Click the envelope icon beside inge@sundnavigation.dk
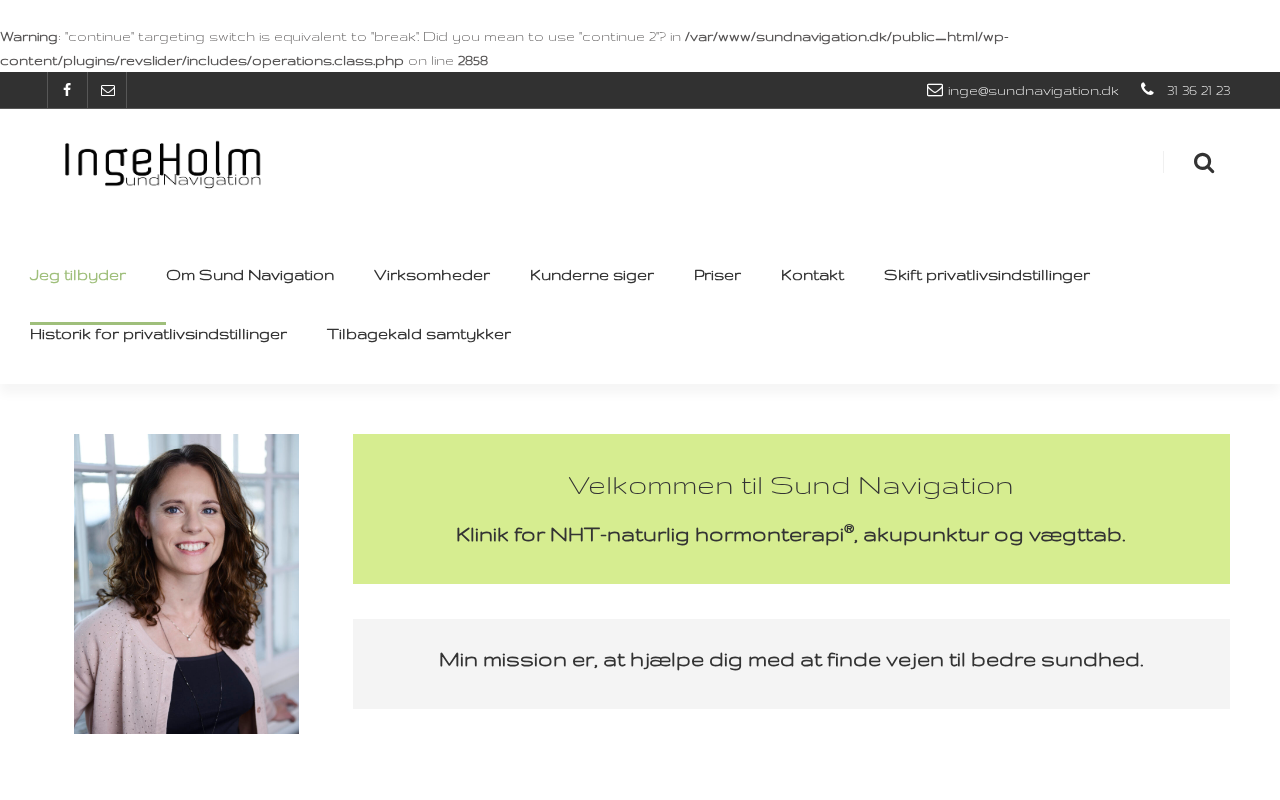The width and height of the screenshot is (1280, 800). click(935, 90)
